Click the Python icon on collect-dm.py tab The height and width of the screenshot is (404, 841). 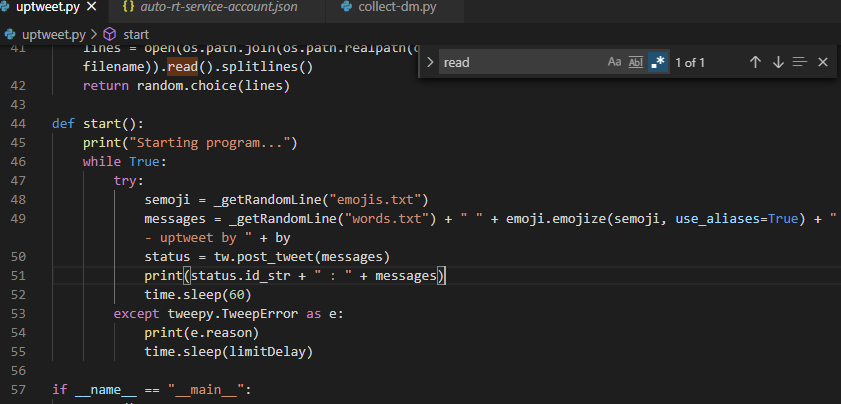coord(346,8)
